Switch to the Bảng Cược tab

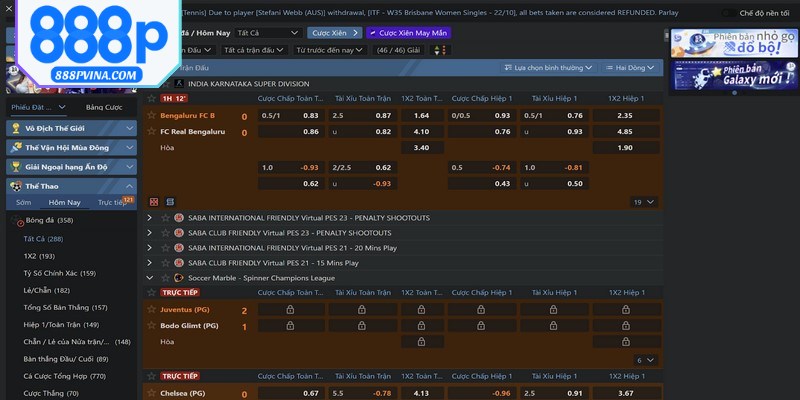click(x=104, y=107)
